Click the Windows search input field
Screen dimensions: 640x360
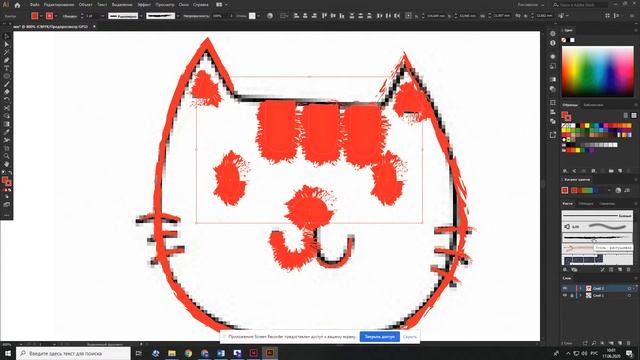point(73,353)
